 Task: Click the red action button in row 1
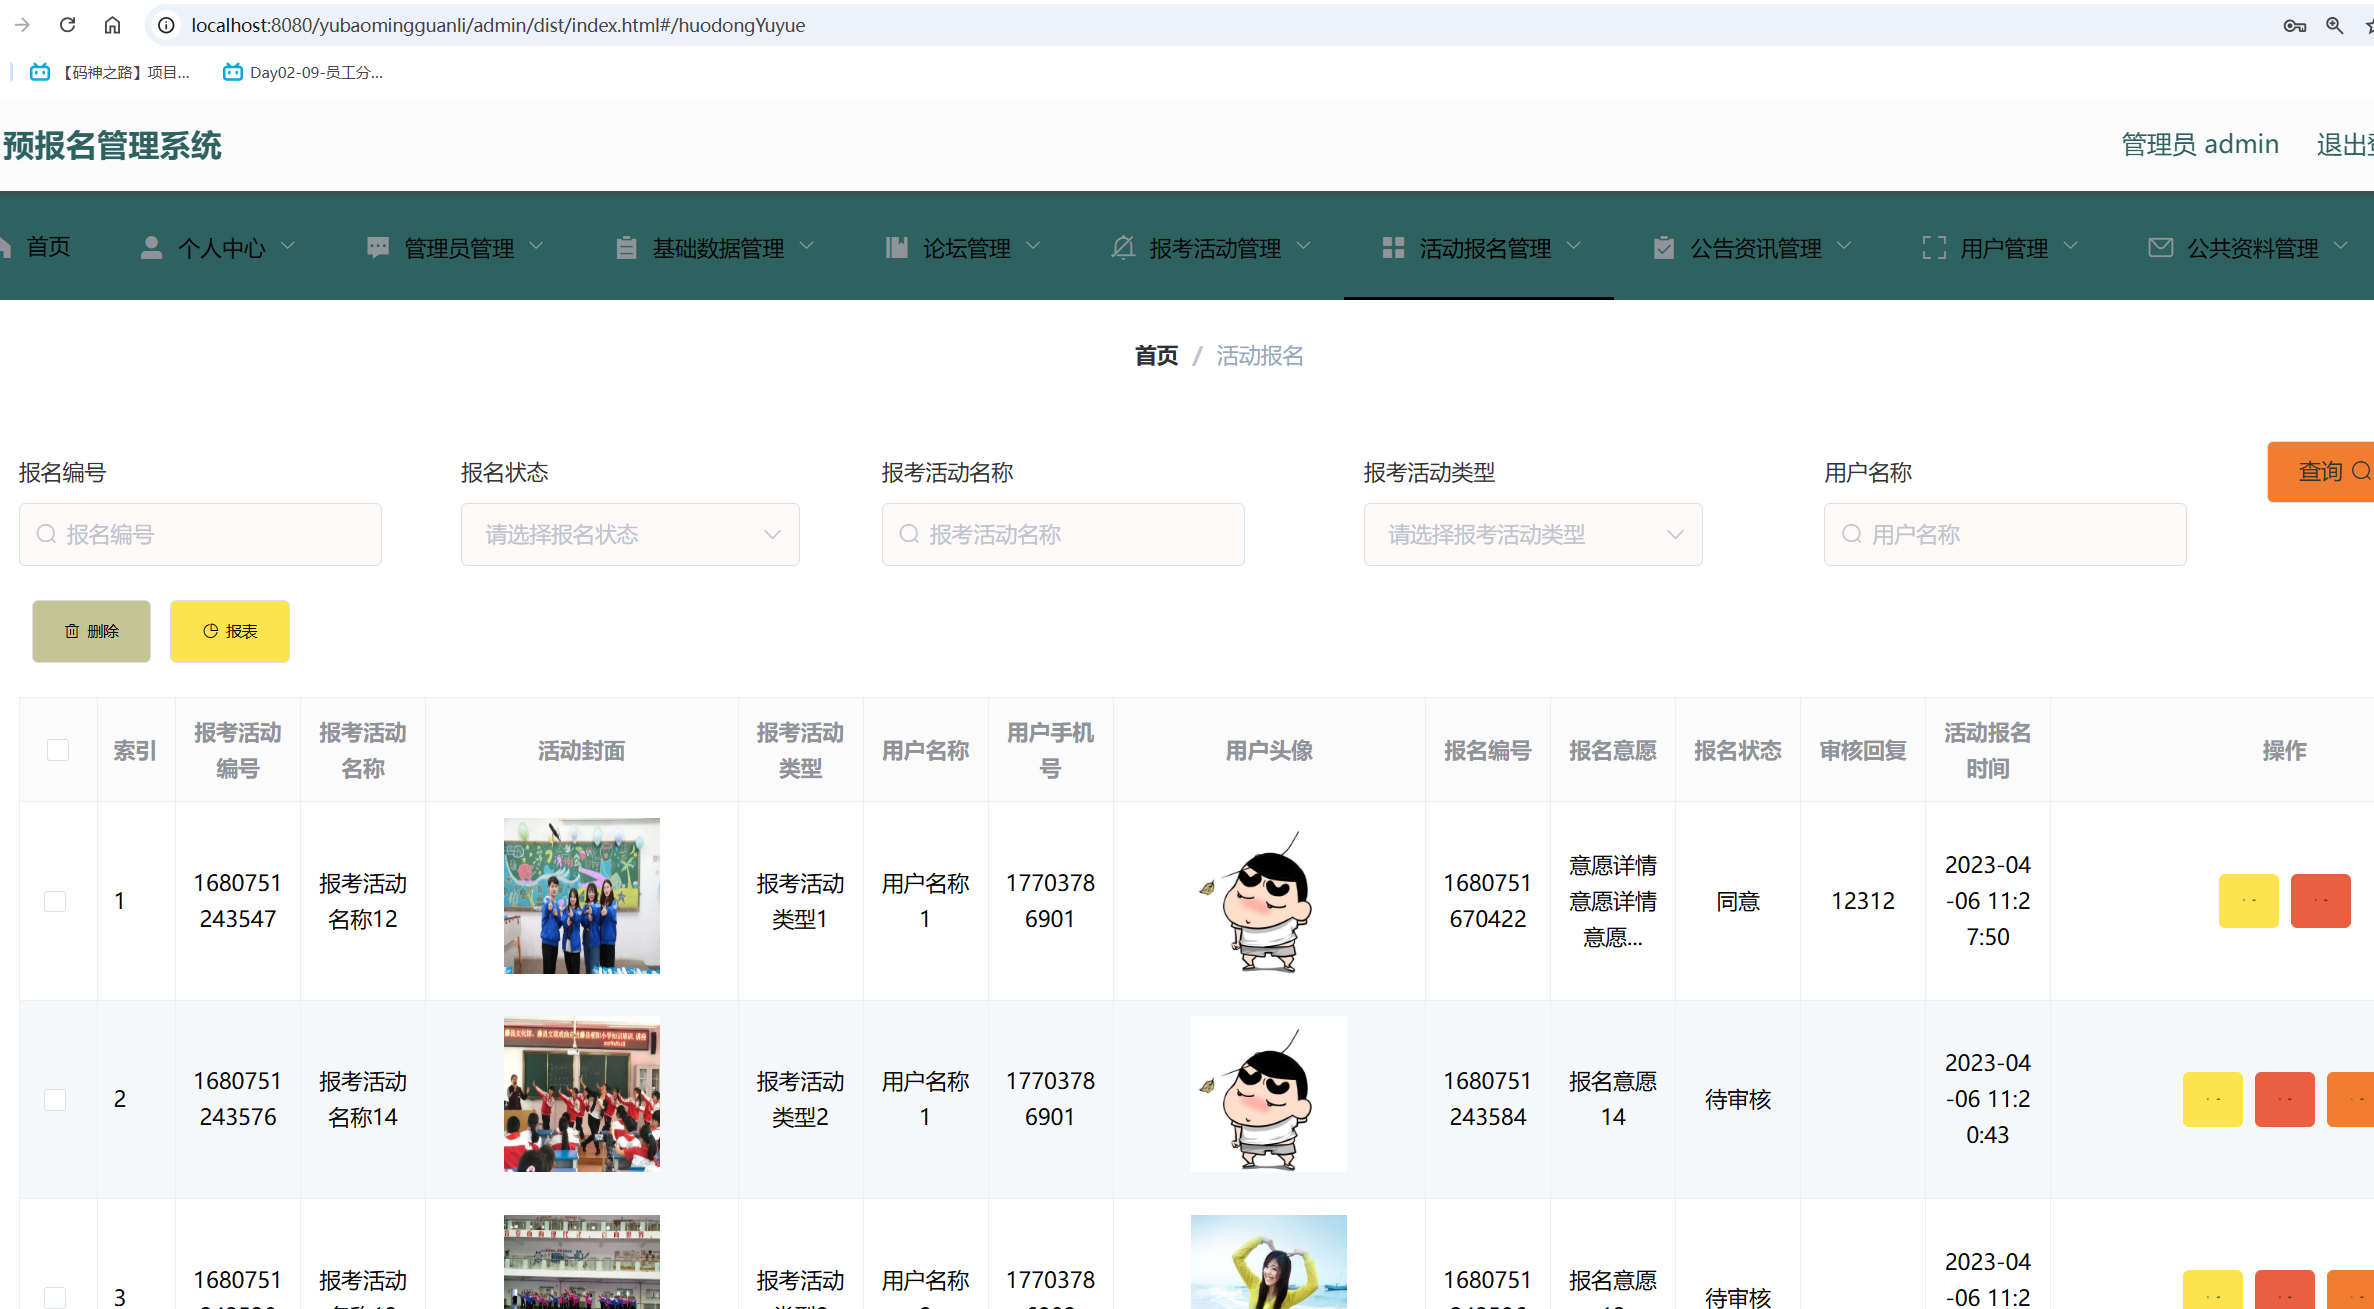[2321, 901]
